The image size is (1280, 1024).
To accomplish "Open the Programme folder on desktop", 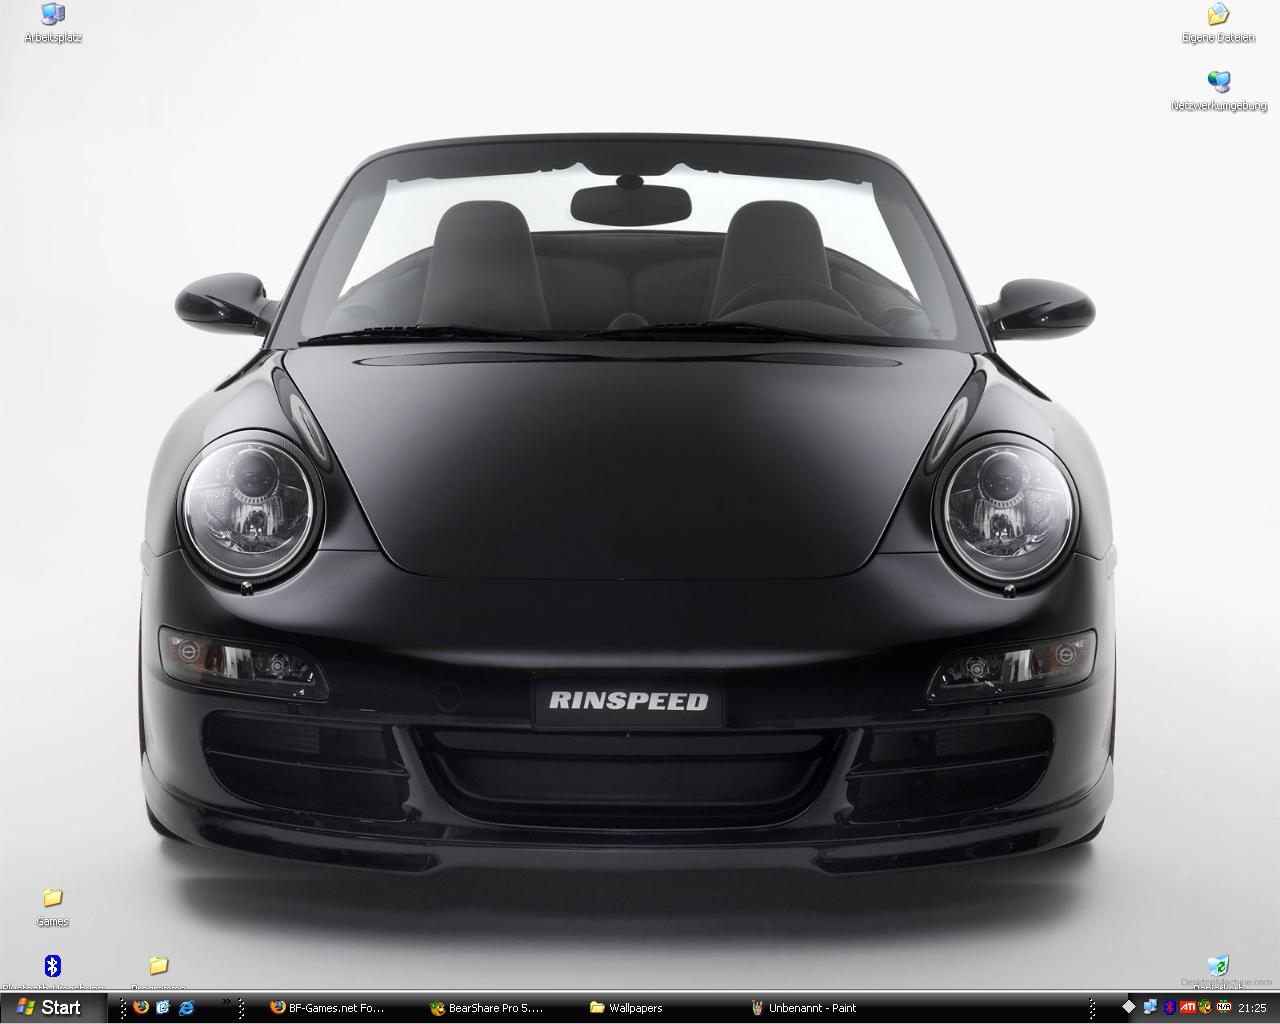I will tap(158, 972).
